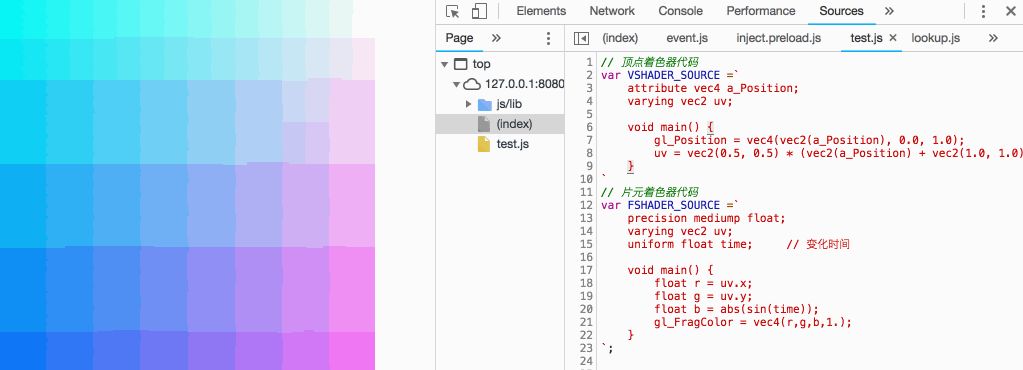The width and height of the screenshot is (1023, 370).
Task: Expand the js/lib folder arrow
Action: pos(468,104)
